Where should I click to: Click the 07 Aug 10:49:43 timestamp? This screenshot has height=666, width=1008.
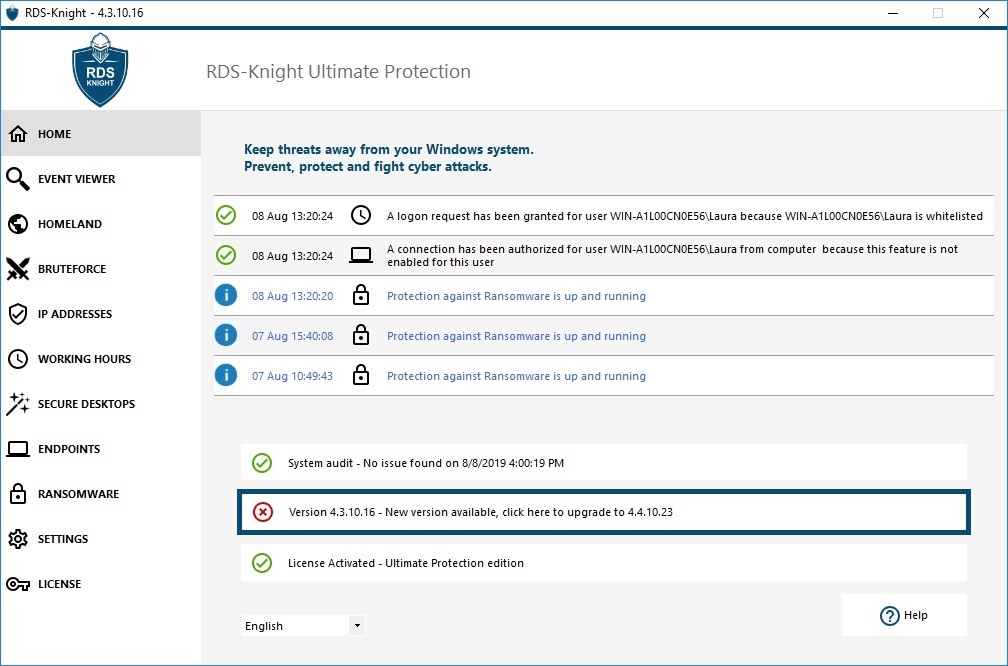[x=292, y=376]
